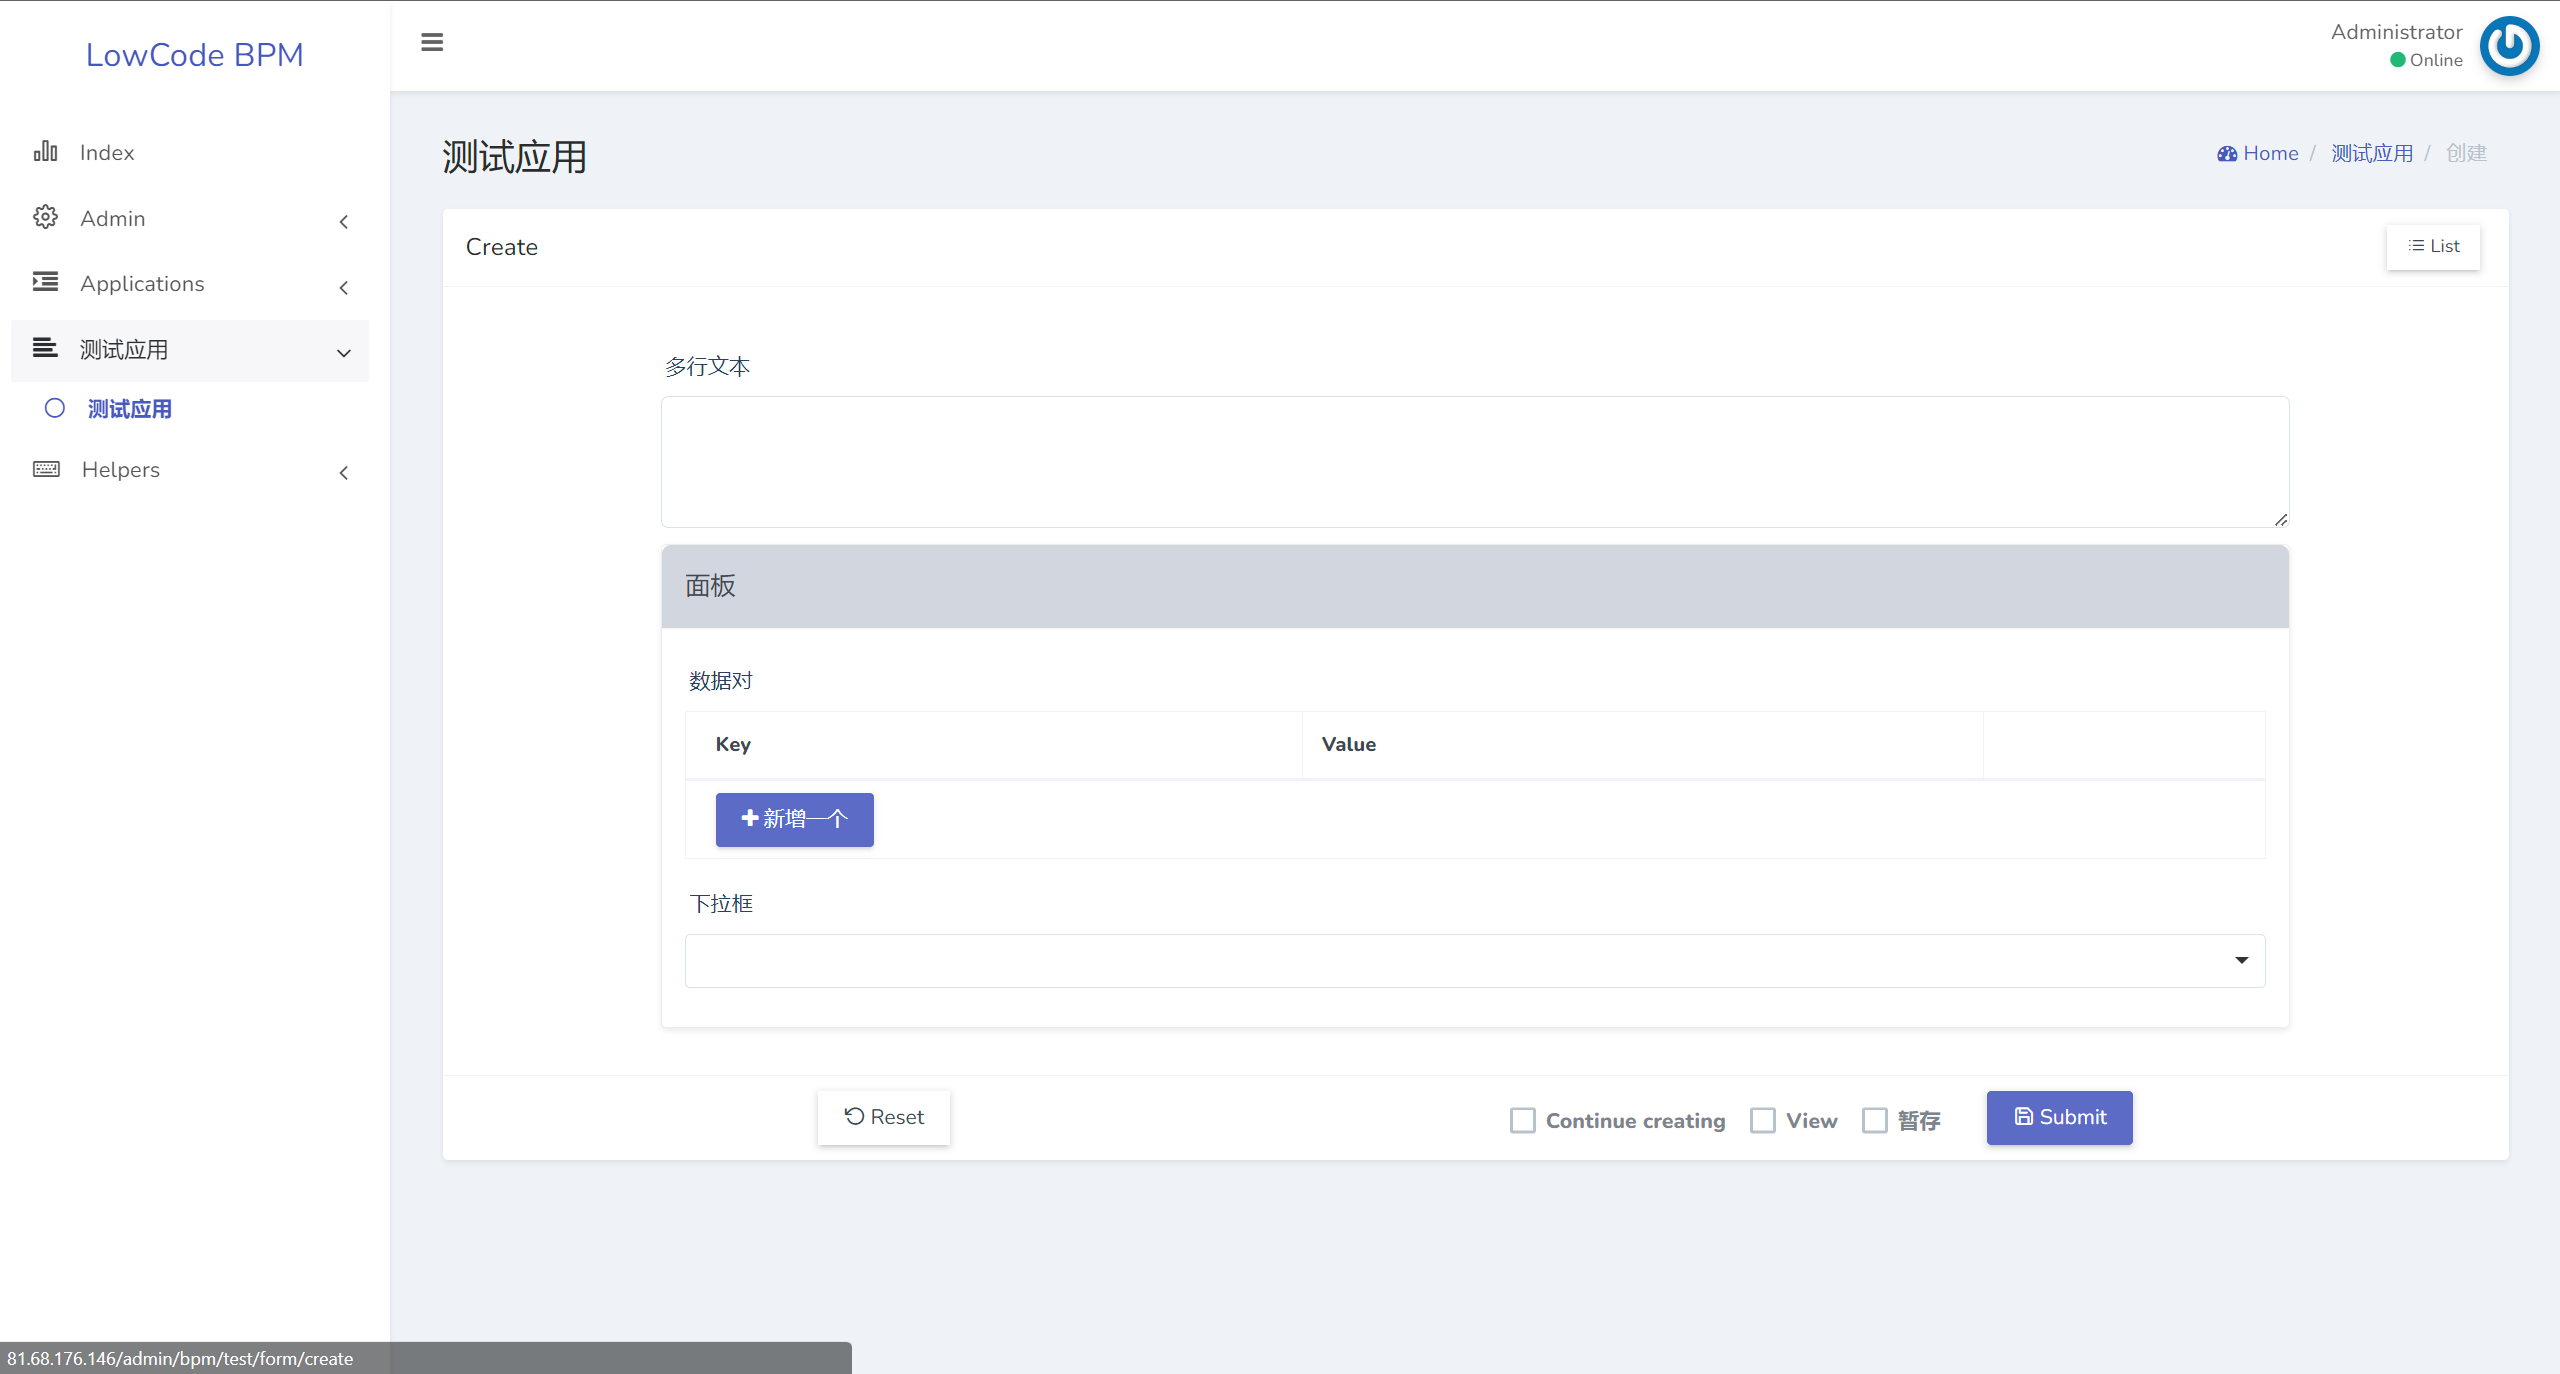The image size is (2560, 1374).
Task: Click the hamburger menu icon
Action: [432, 42]
